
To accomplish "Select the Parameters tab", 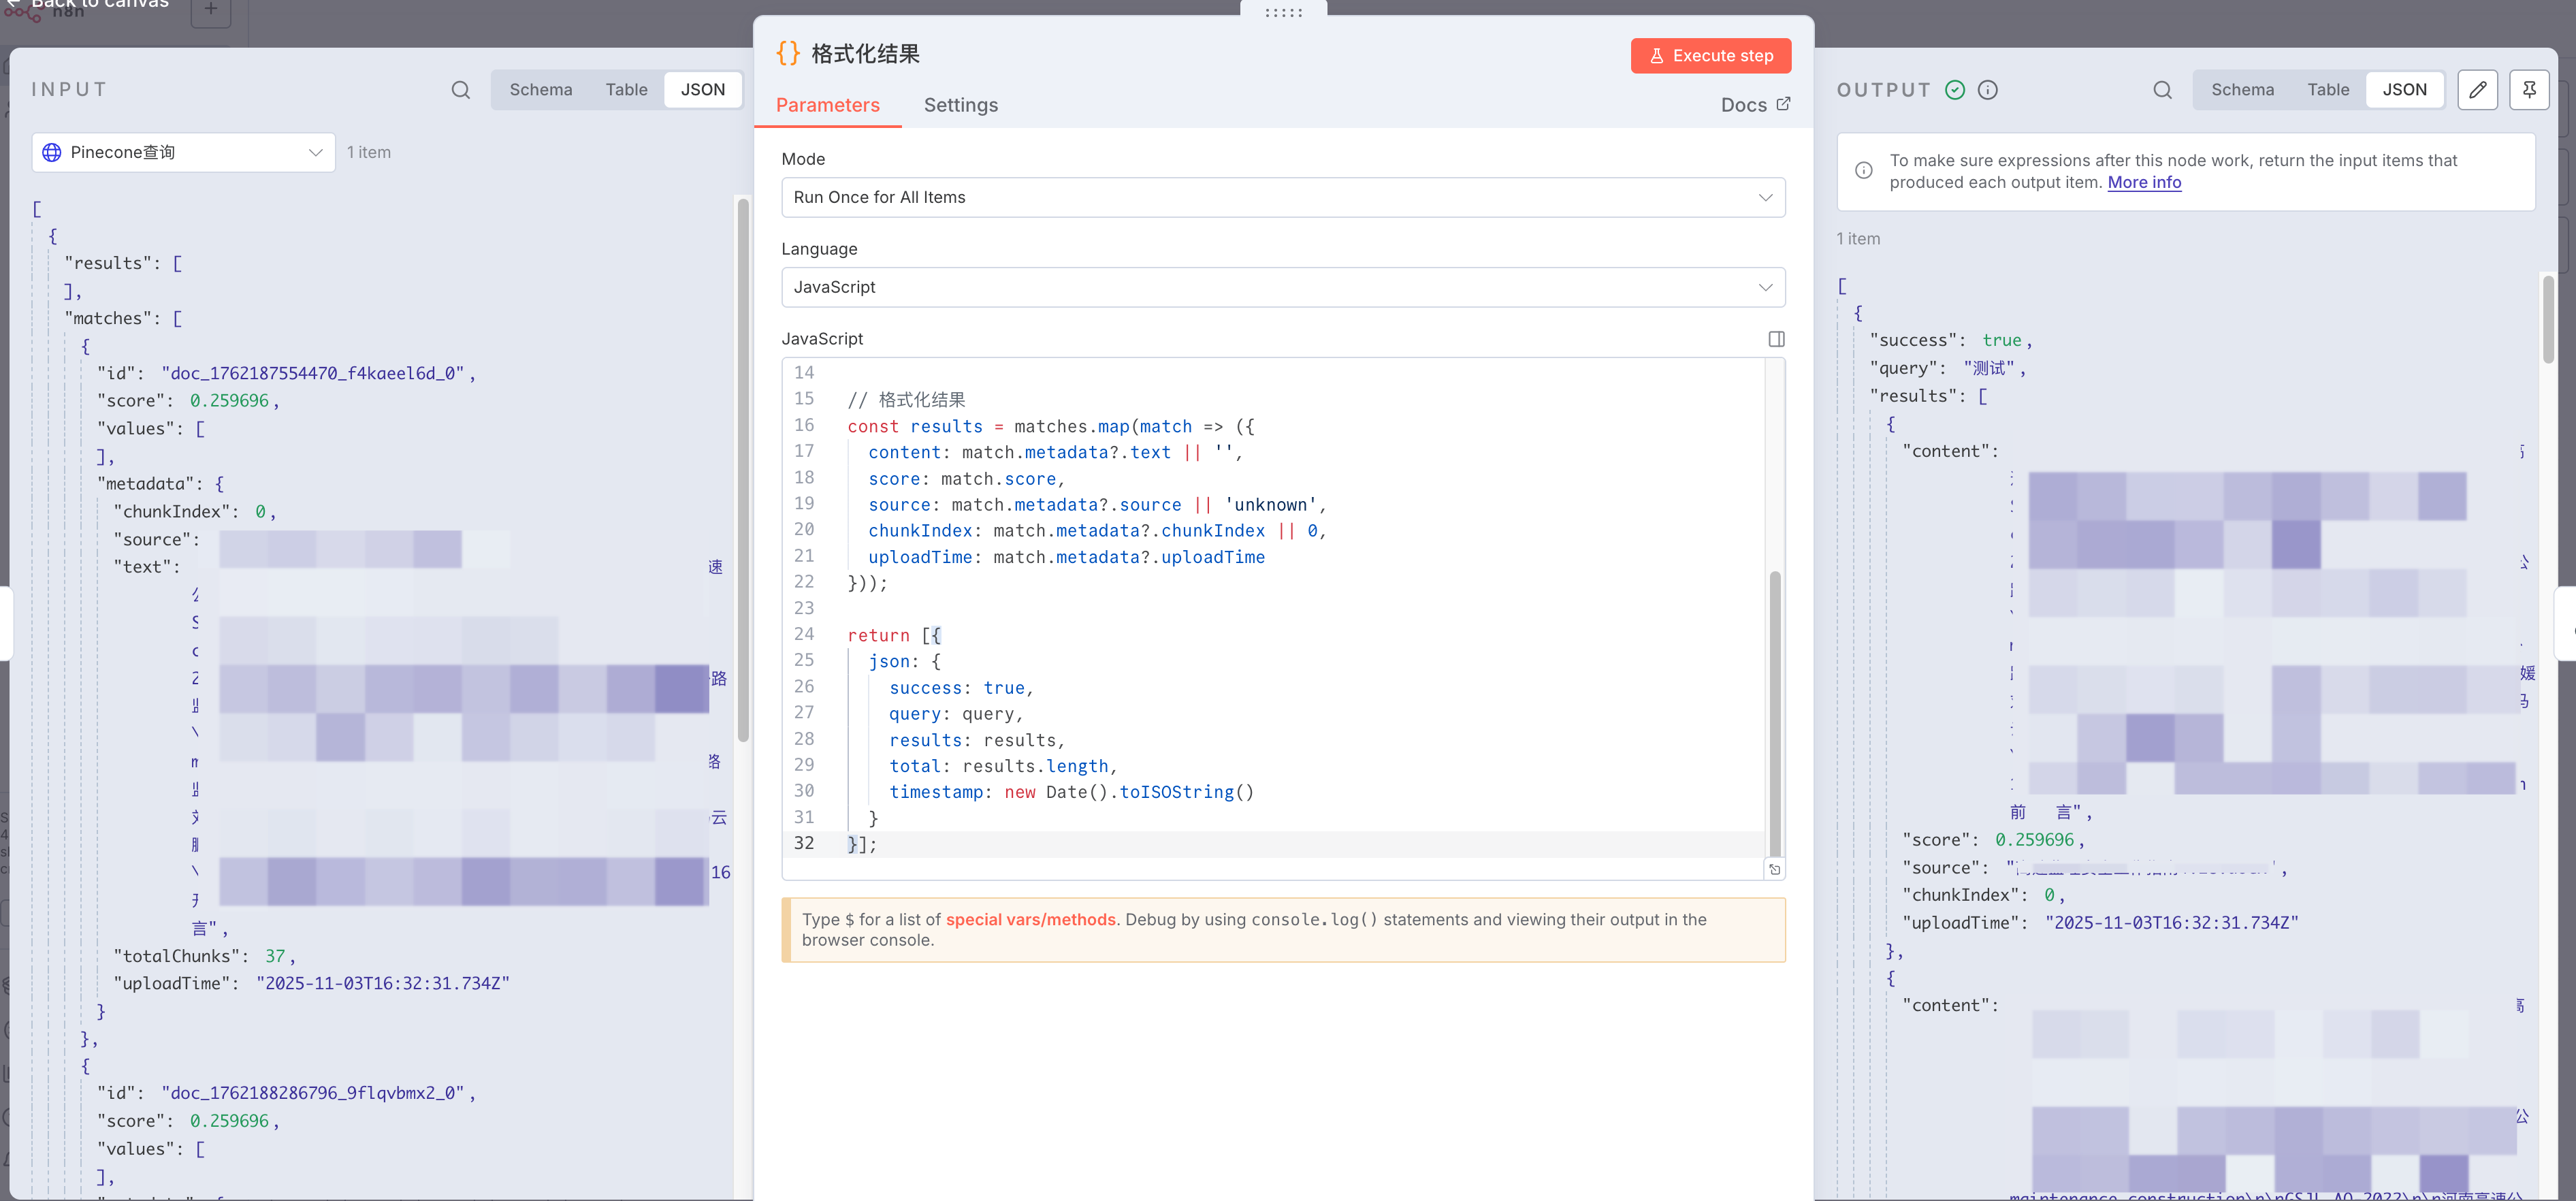I will (827, 105).
